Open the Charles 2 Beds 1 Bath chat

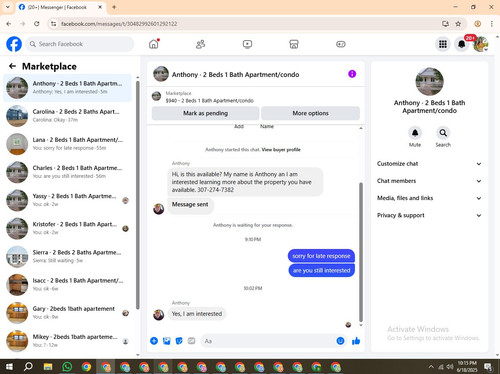(x=68, y=172)
